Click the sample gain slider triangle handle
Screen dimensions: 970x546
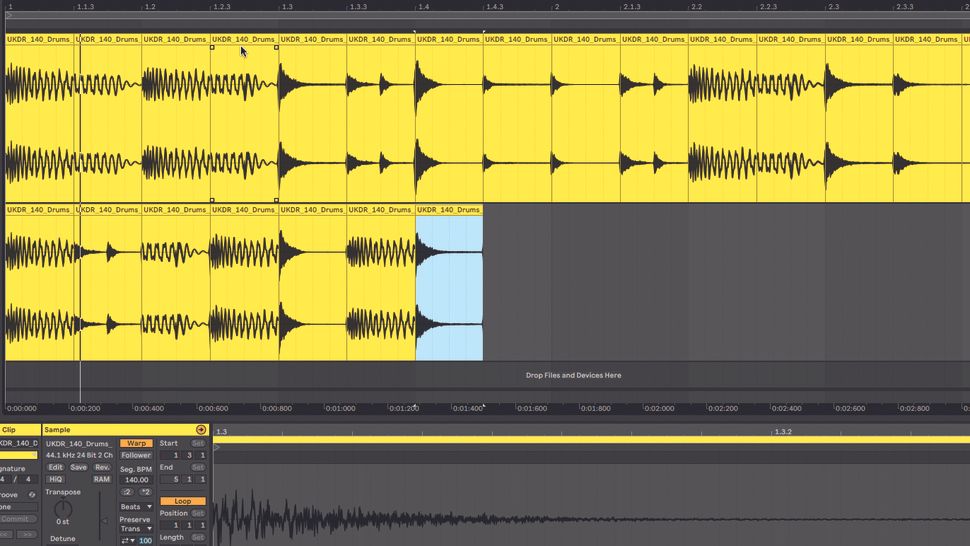[104, 521]
